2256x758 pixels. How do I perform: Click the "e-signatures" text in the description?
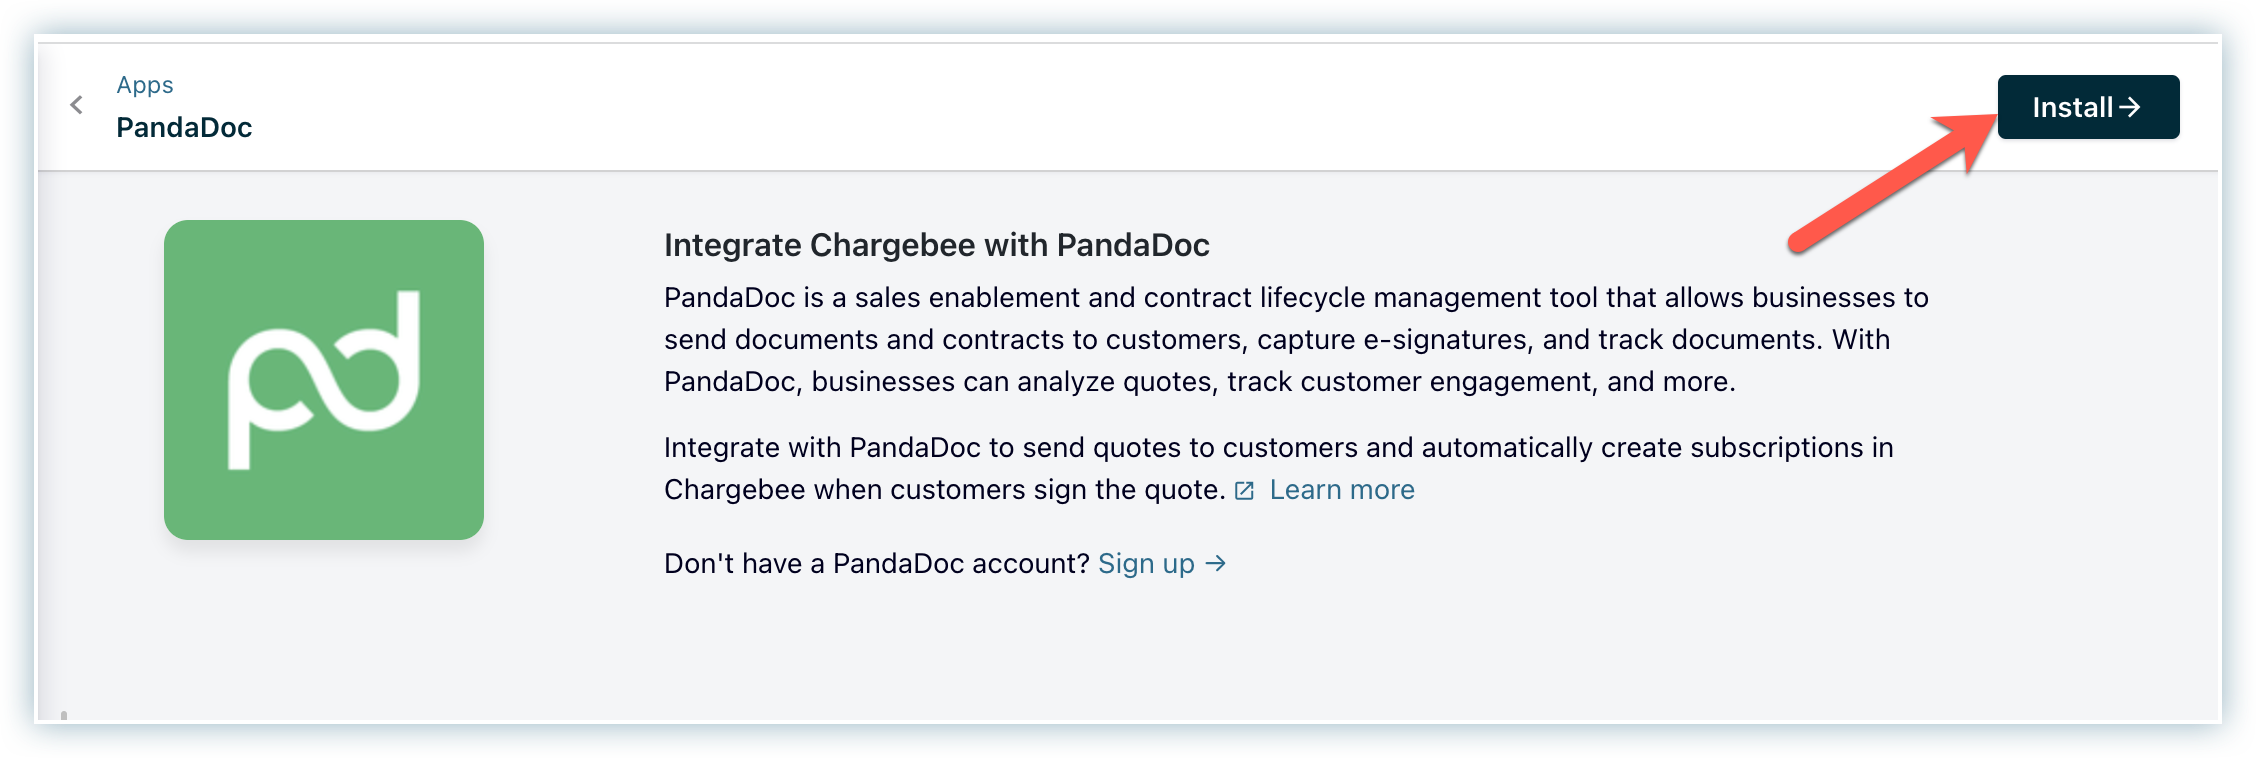pyautogui.click(x=1446, y=340)
